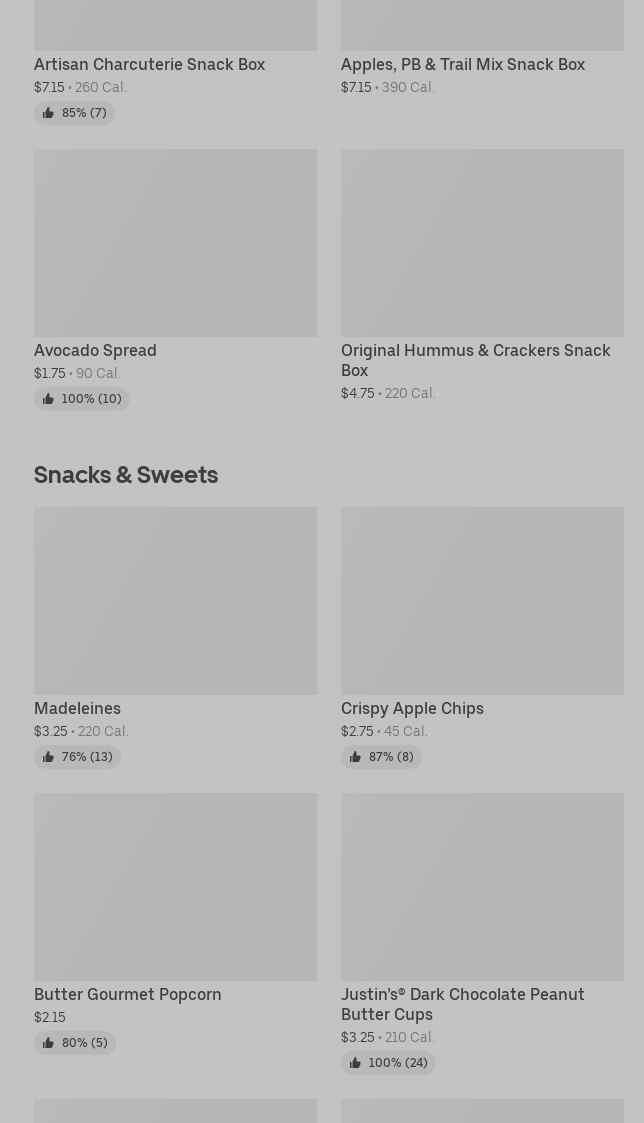644x1123 pixels.
Task: Click the Crispy Apple Chips title
Action: pos(412,709)
